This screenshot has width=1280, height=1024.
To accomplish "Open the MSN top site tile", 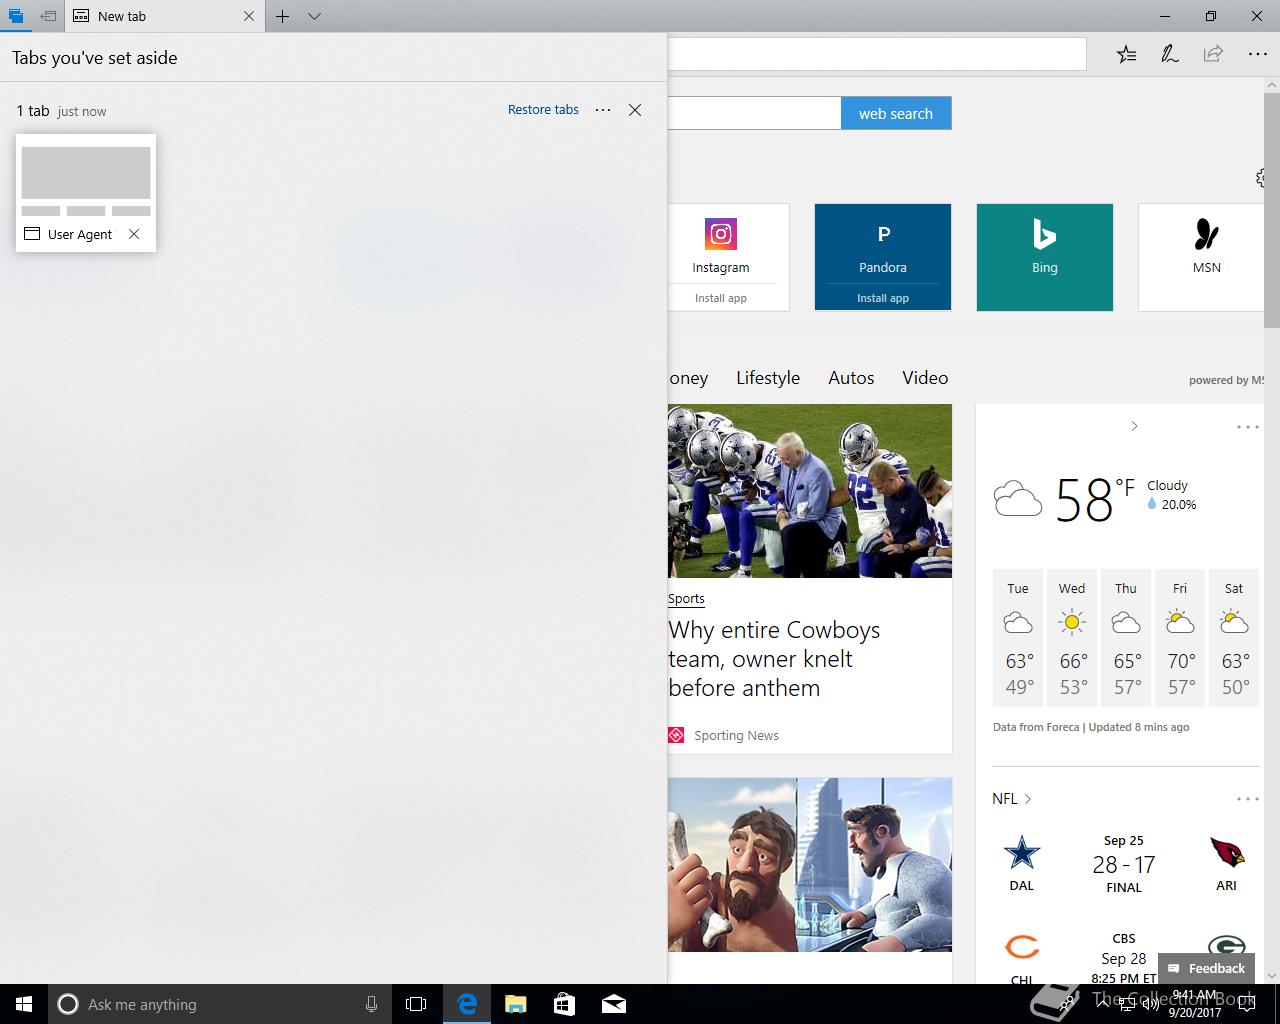I will [1201, 257].
